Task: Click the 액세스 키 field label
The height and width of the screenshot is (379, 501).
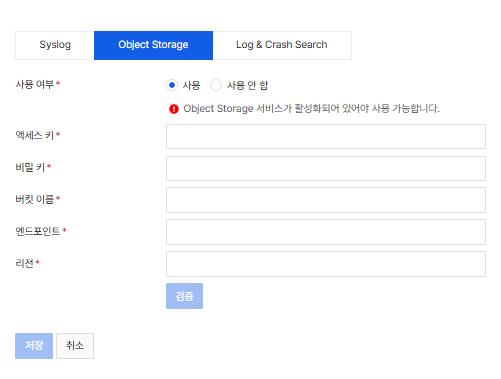Action: coord(35,135)
